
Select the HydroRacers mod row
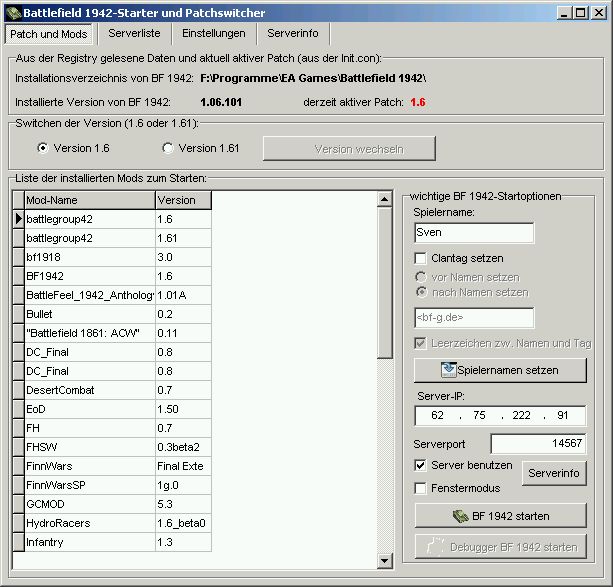(112, 523)
